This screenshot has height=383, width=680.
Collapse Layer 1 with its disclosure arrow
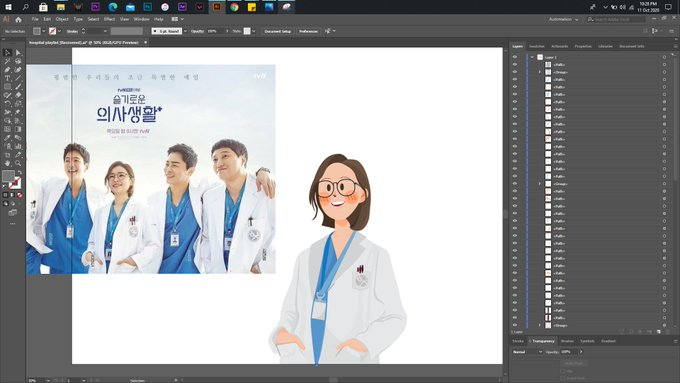[x=532, y=57]
